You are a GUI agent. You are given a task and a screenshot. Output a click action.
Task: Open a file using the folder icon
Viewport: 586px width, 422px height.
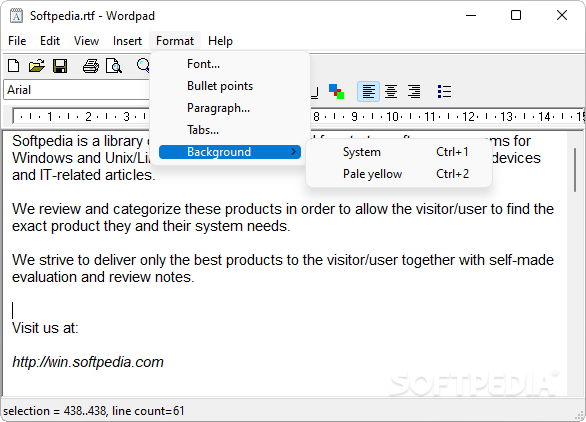37,66
